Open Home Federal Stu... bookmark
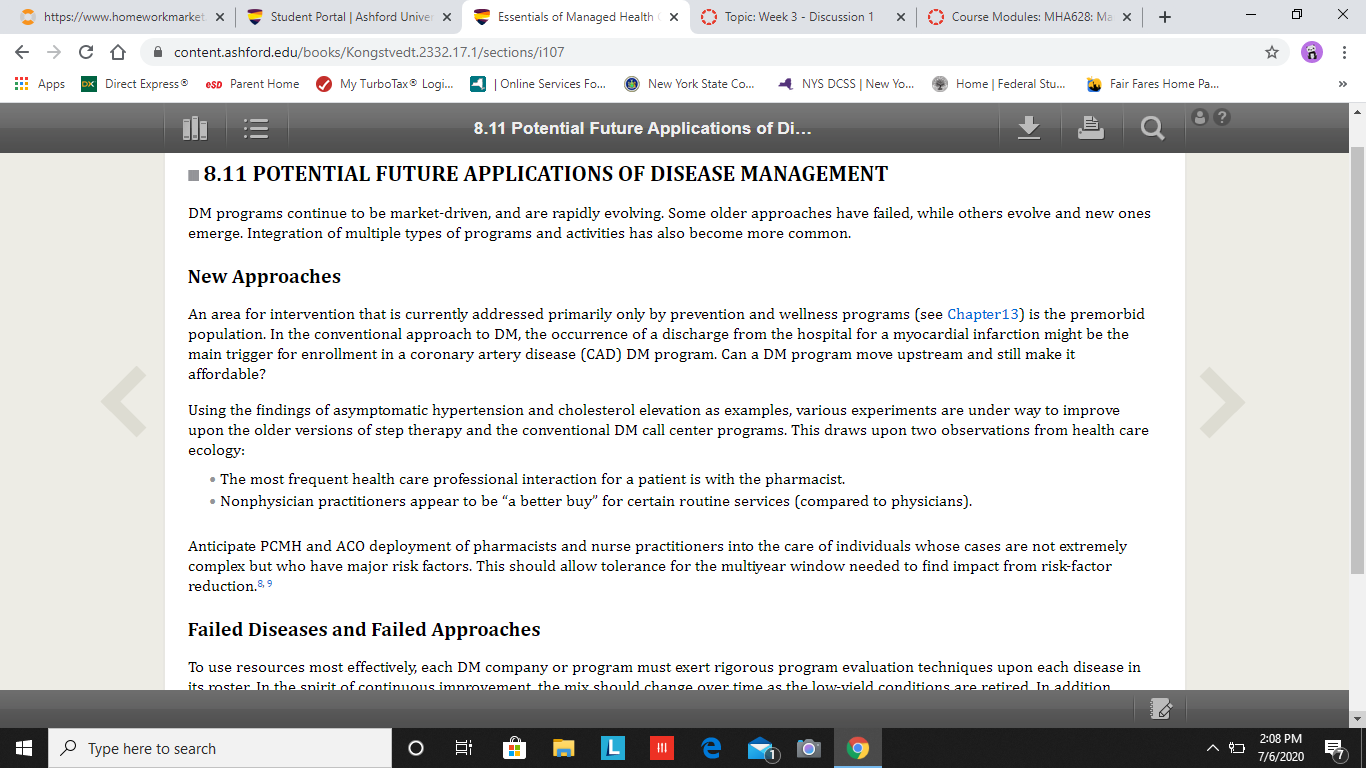The width and height of the screenshot is (1366, 768). [999, 84]
